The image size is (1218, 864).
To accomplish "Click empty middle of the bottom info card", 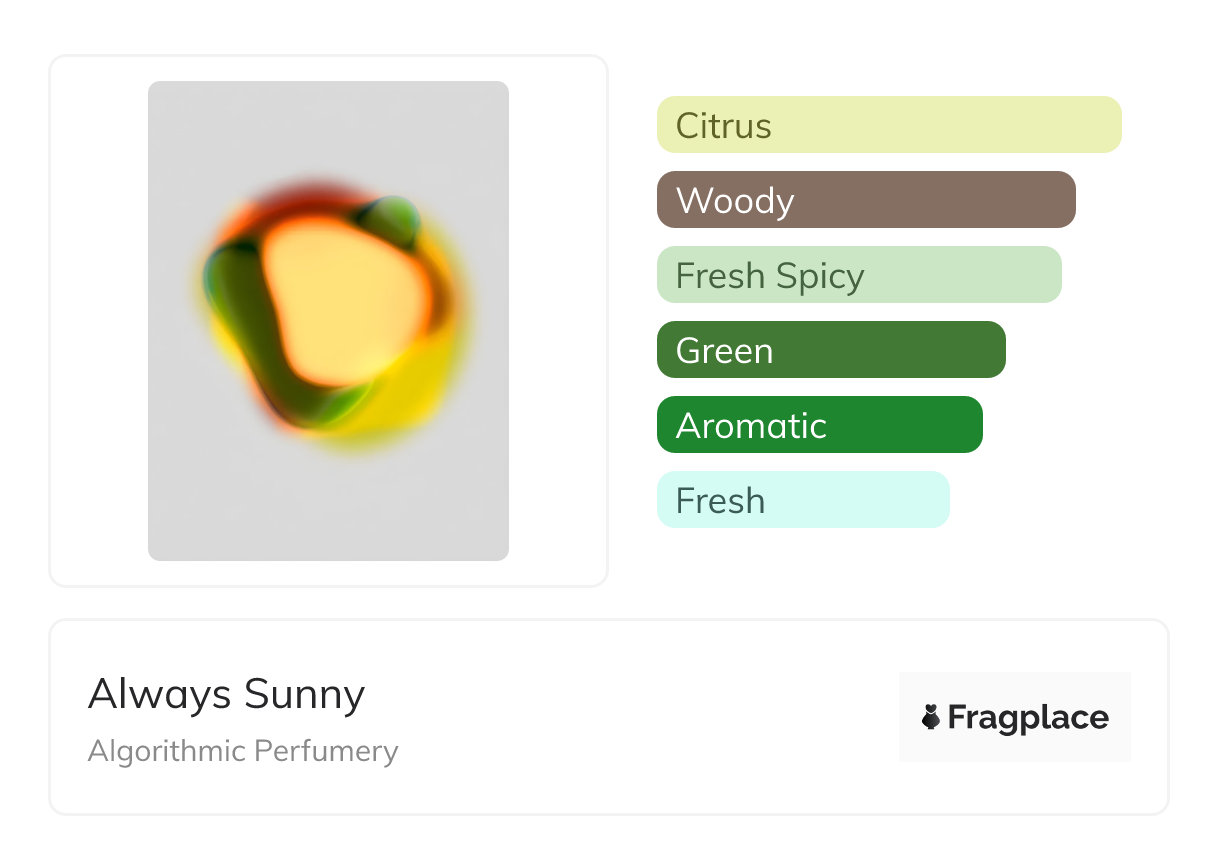I will (640, 717).
